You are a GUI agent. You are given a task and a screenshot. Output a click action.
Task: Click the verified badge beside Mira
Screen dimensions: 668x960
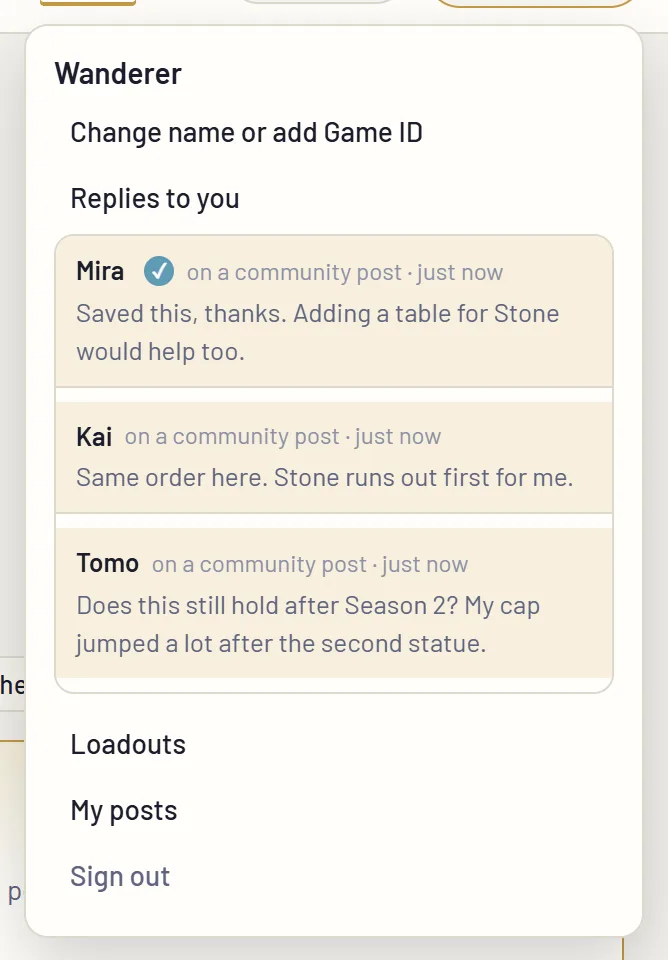[159, 271]
